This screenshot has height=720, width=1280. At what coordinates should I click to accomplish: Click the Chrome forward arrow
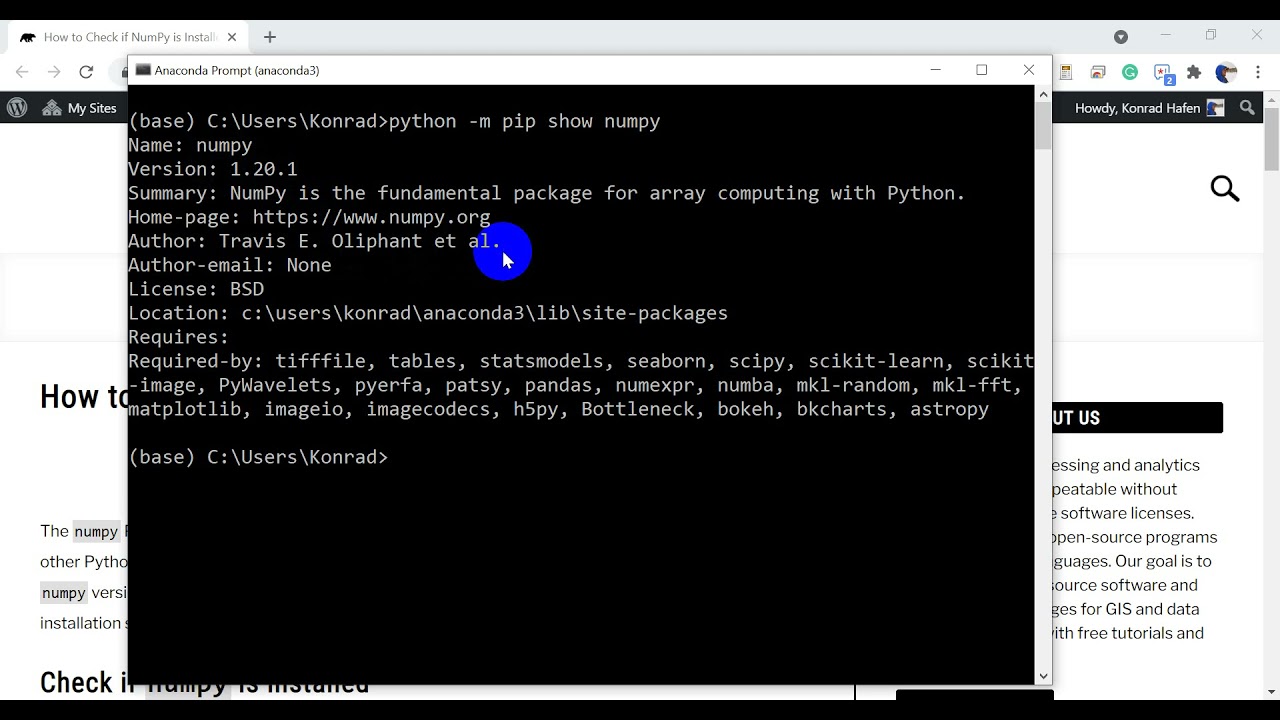pos(54,72)
